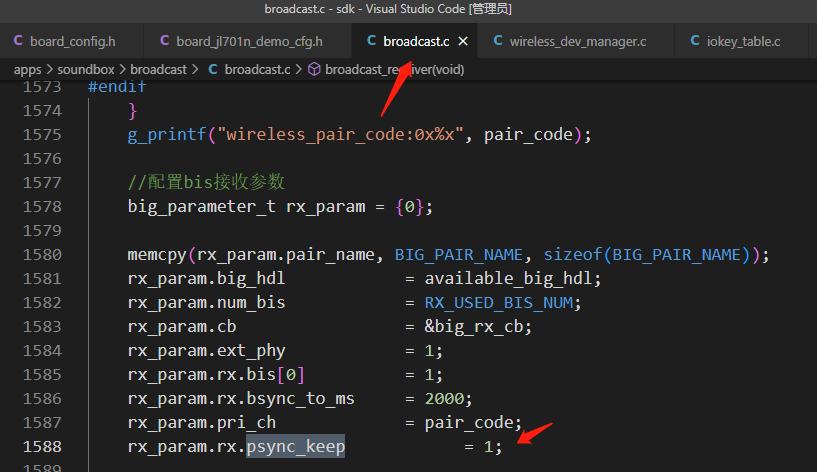The height and width of the screenshot is (472, 817).
Task: Click the RX_USED_BIS_NUM macro
Action: pos(499,303)
